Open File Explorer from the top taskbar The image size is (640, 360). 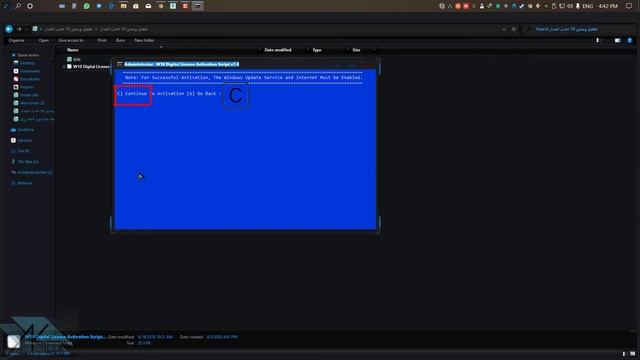click(x=123, y=6)
